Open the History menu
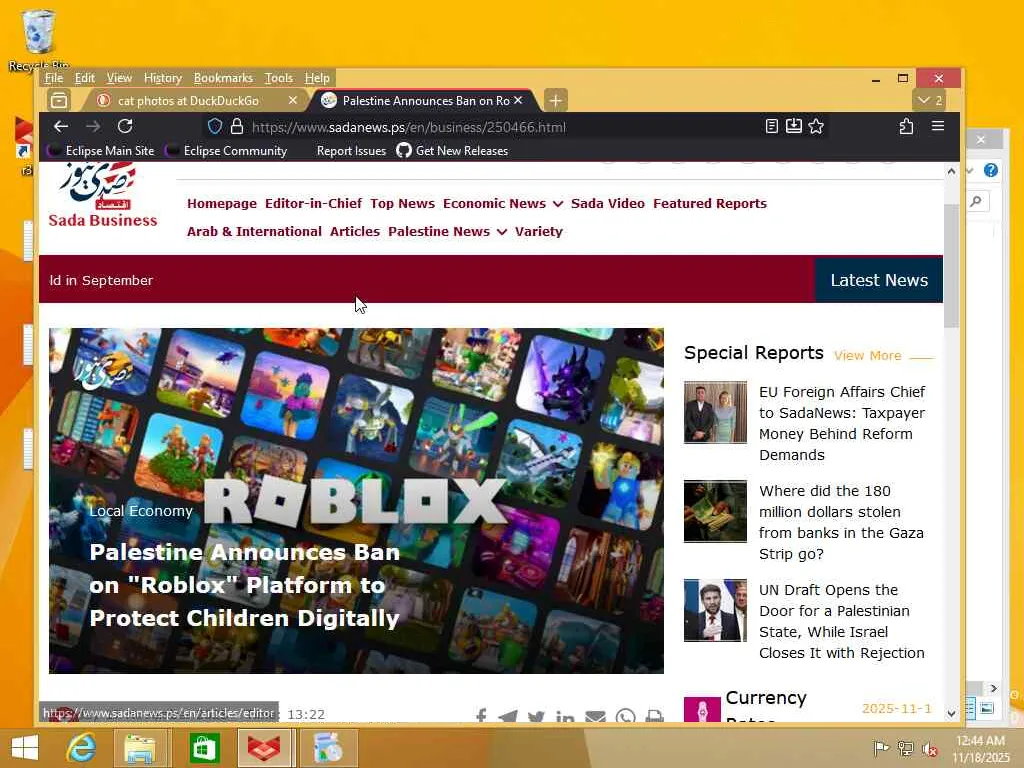The width and height of the screenshot is (1024, 768). pos(163,78)
